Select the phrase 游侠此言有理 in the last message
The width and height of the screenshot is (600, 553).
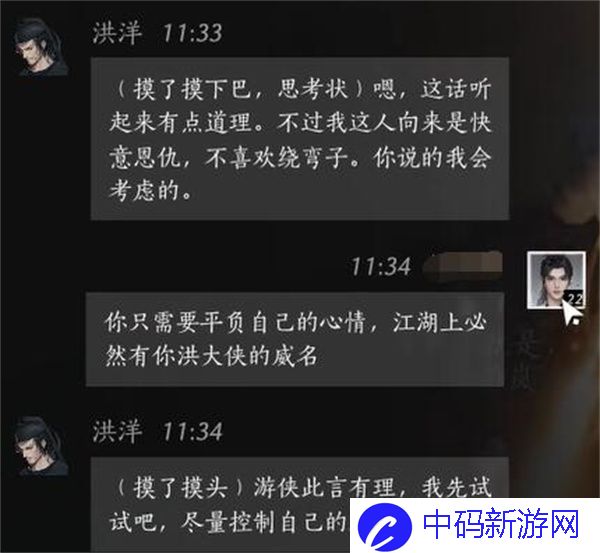[x=324, y=488]
